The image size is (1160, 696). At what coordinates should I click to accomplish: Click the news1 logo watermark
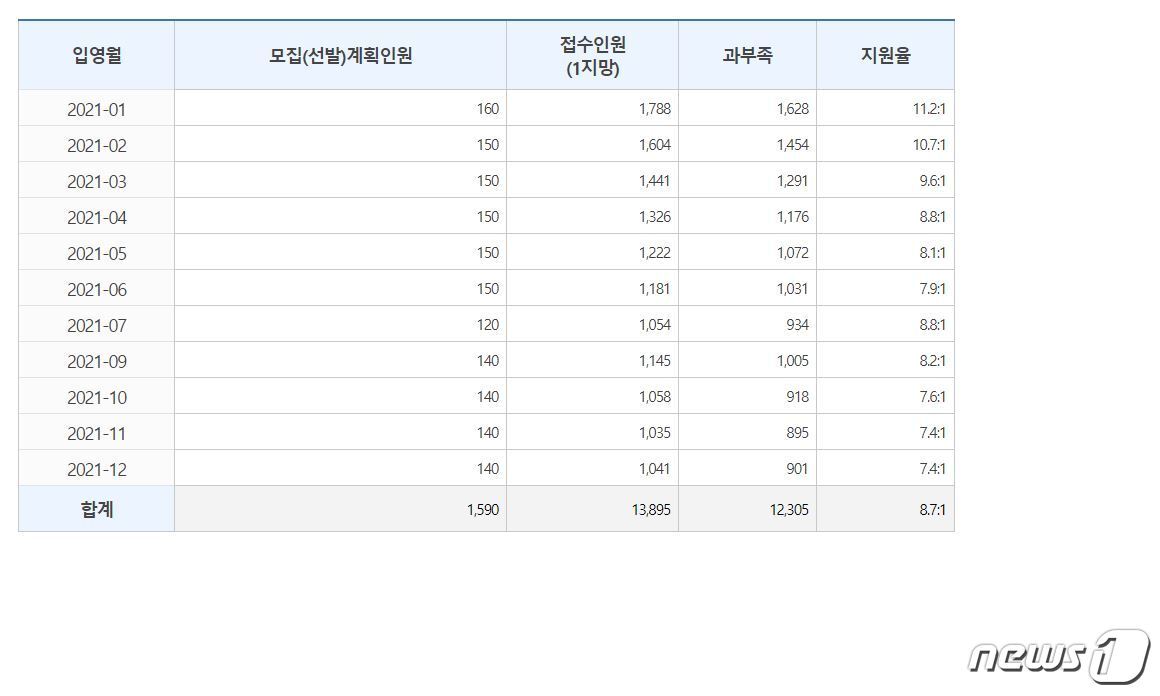[x=1058, y=655]
